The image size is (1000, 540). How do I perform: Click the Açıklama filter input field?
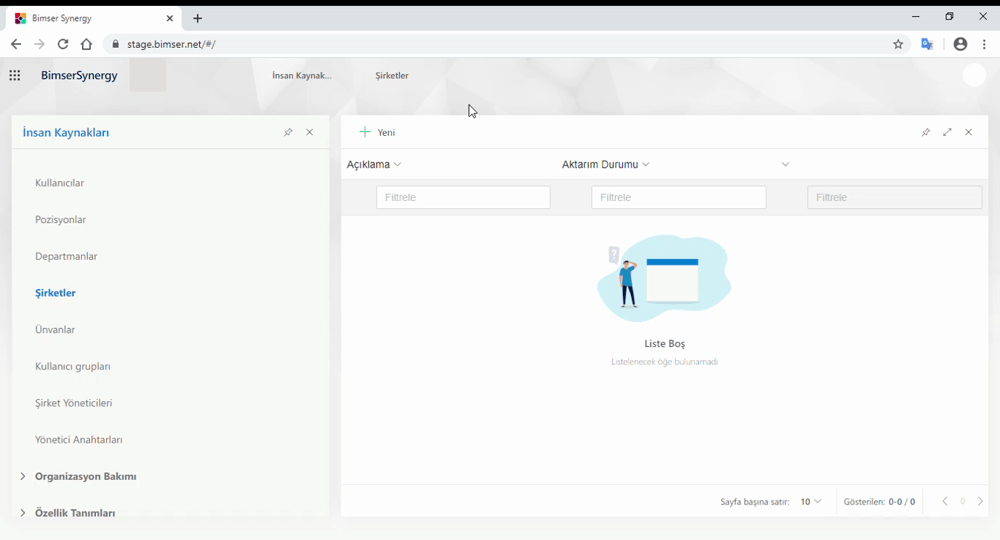click(x=463, y=198)
